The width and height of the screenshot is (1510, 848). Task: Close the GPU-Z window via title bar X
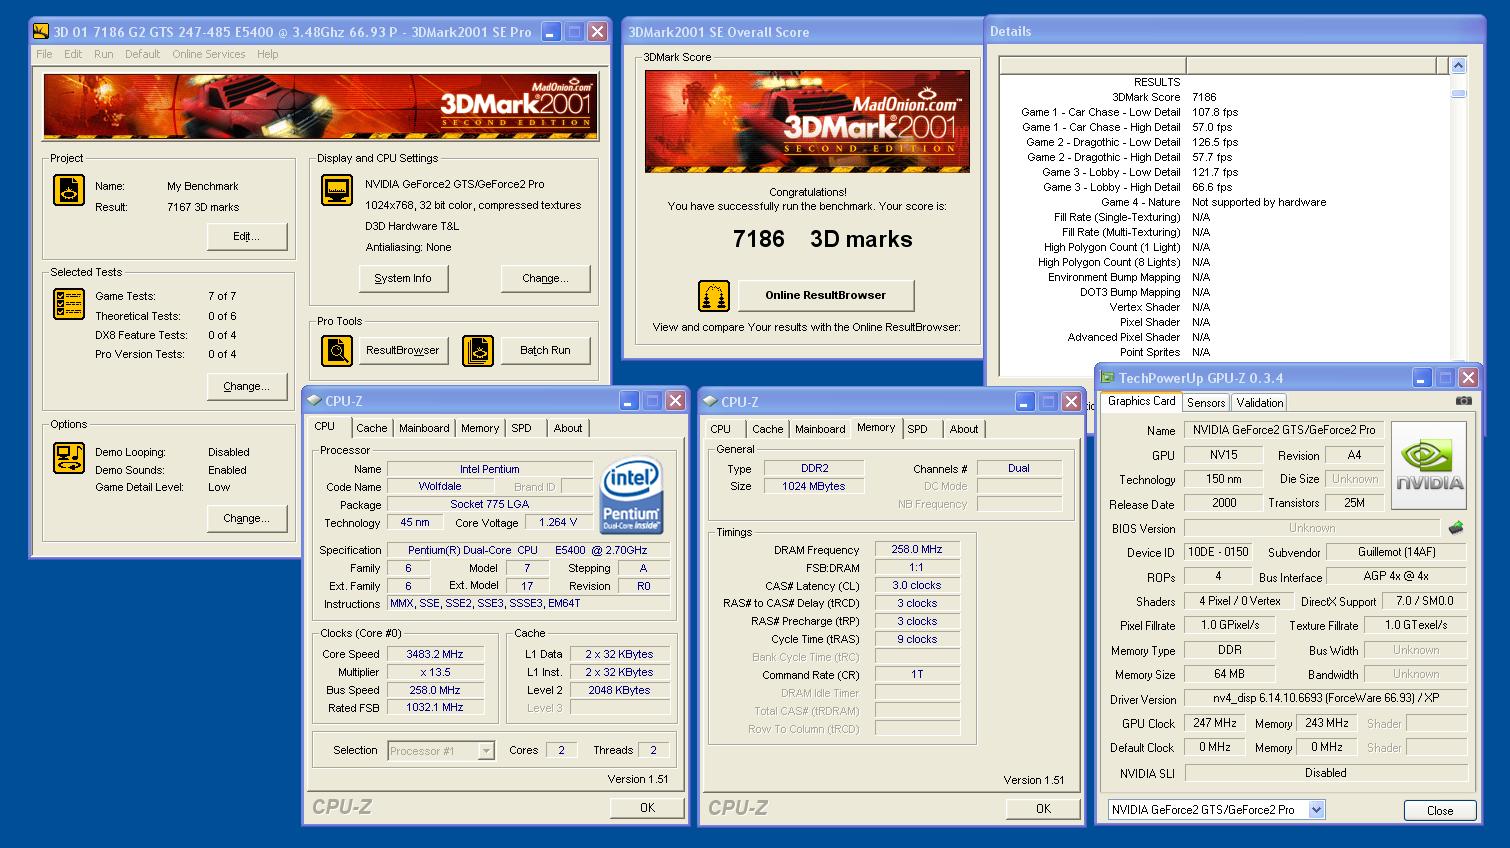click(1468, 378)
